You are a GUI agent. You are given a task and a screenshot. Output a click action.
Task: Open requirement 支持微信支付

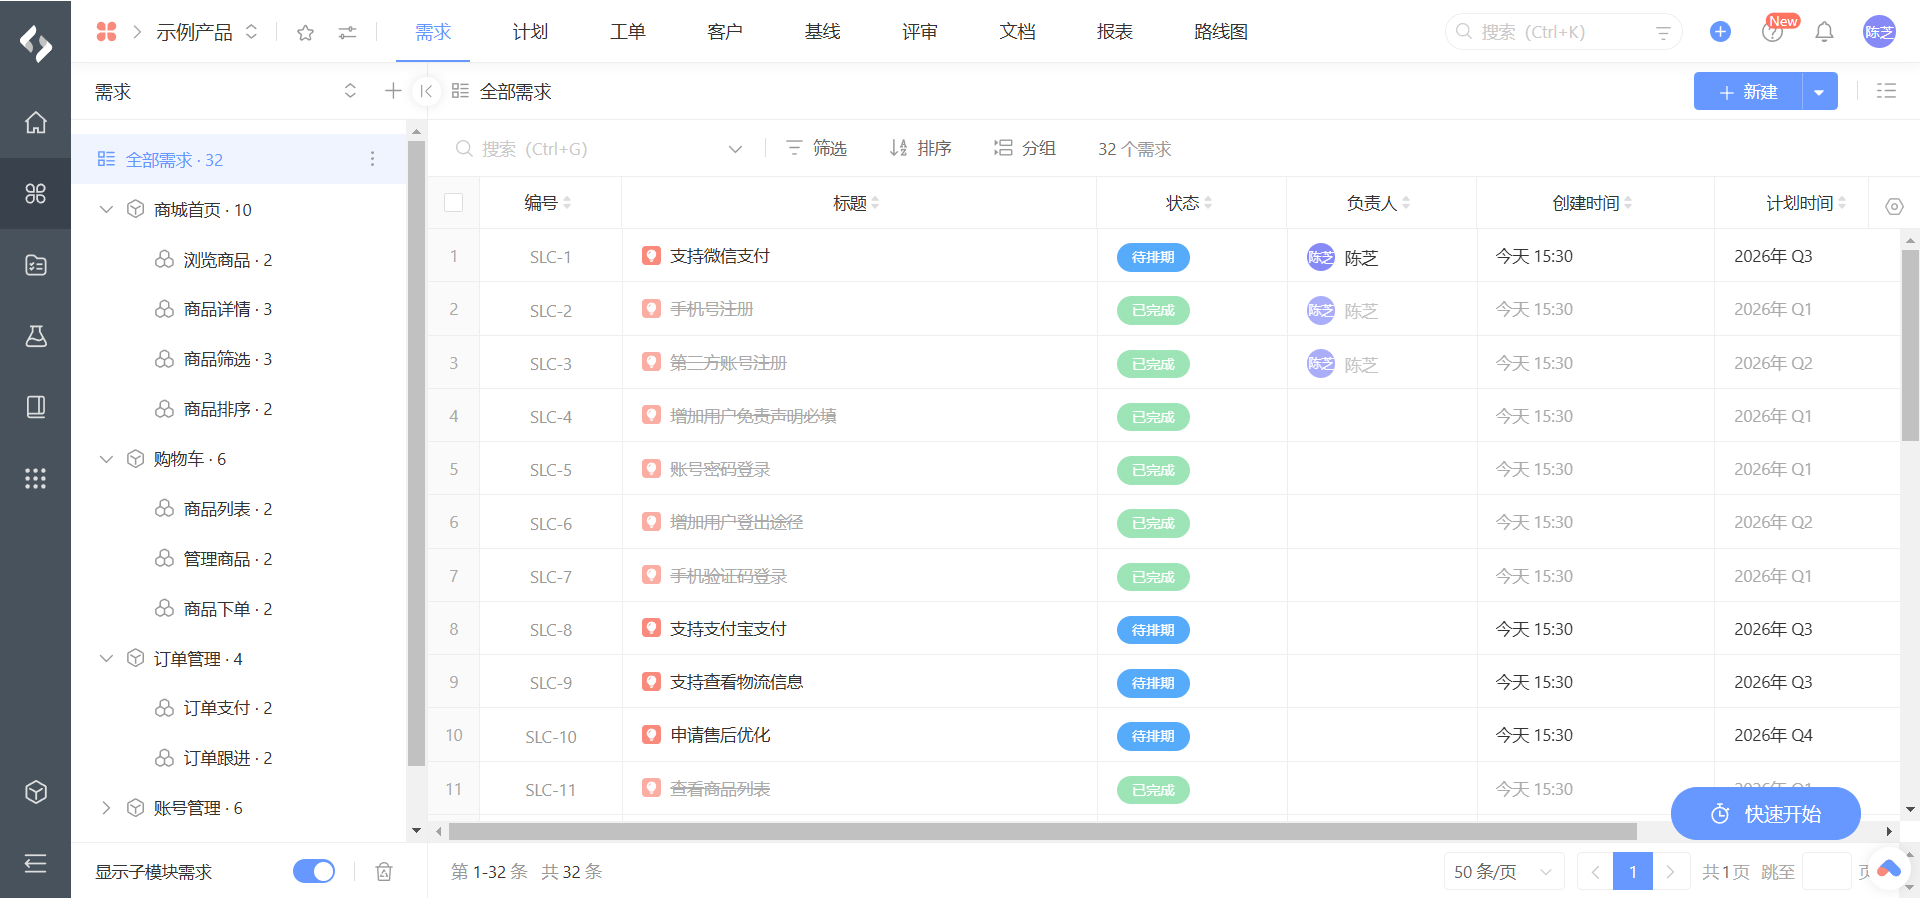click(720, 256)
